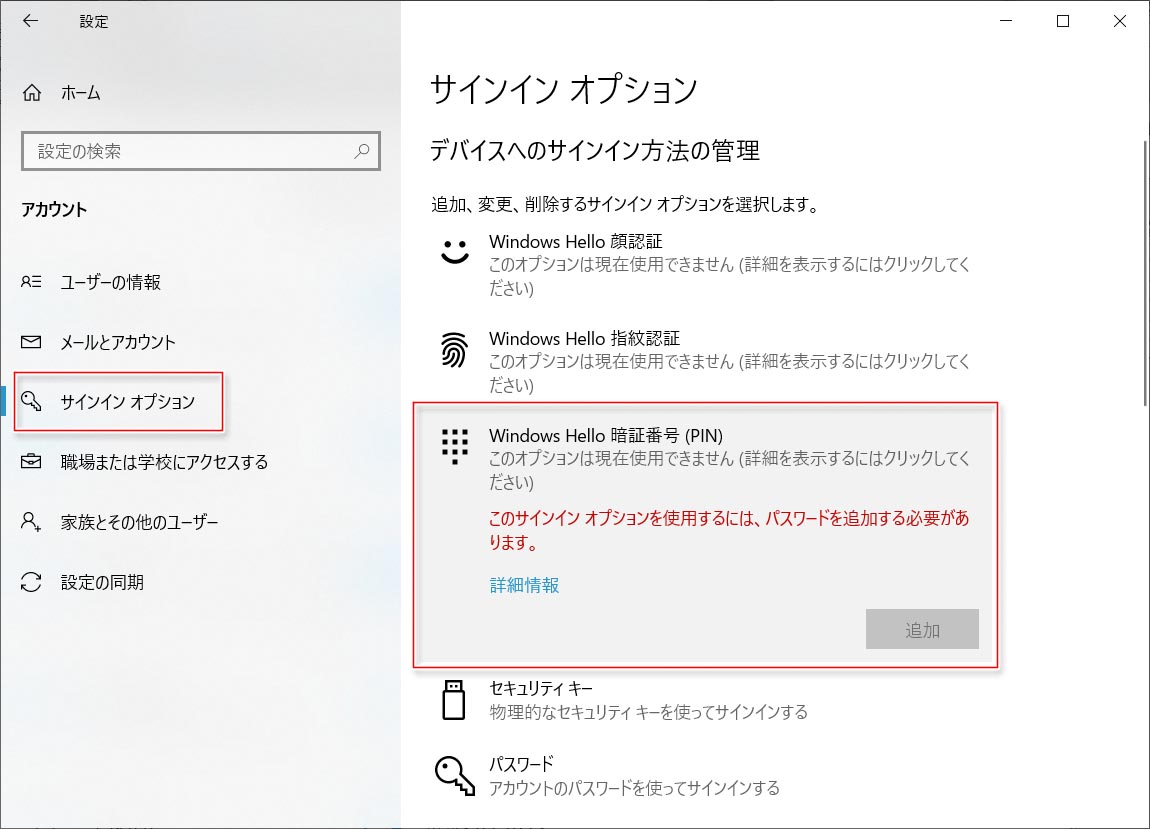Expand Windows Hello 指紋認証 option
The image size is (1150, 829).
pos(706,361)
